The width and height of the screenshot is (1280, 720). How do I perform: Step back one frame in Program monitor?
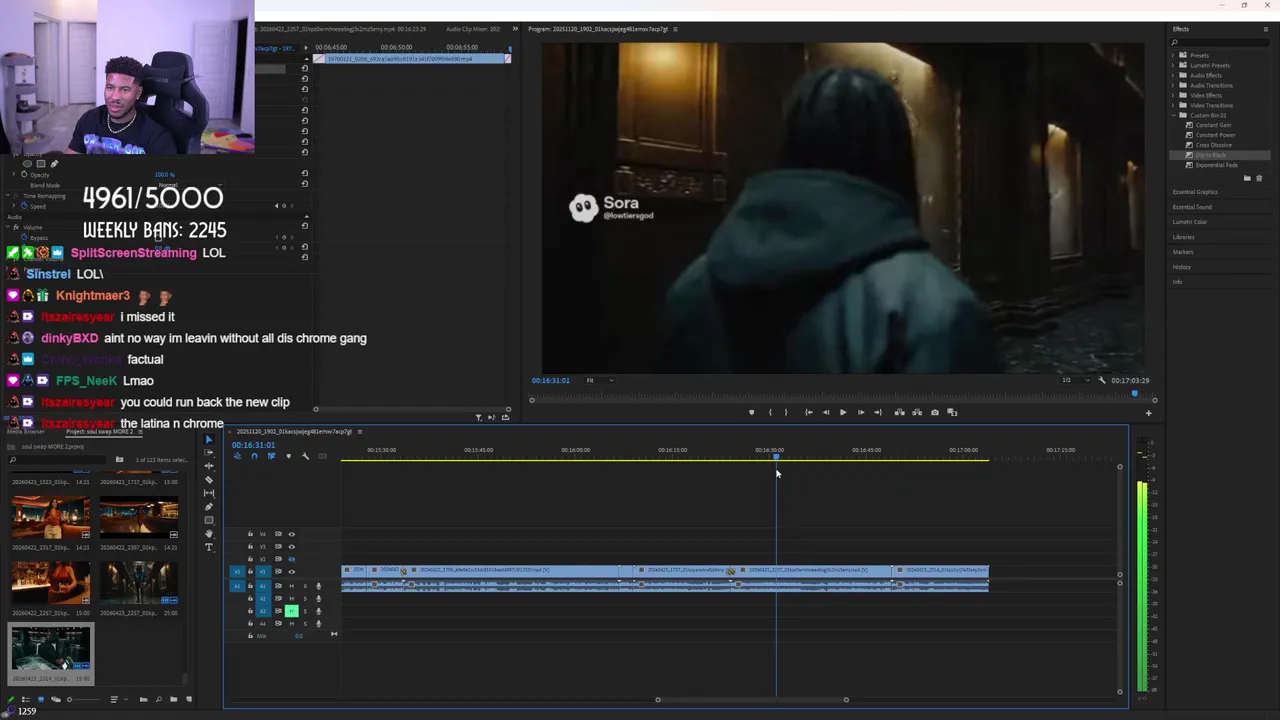pos(826,412)
